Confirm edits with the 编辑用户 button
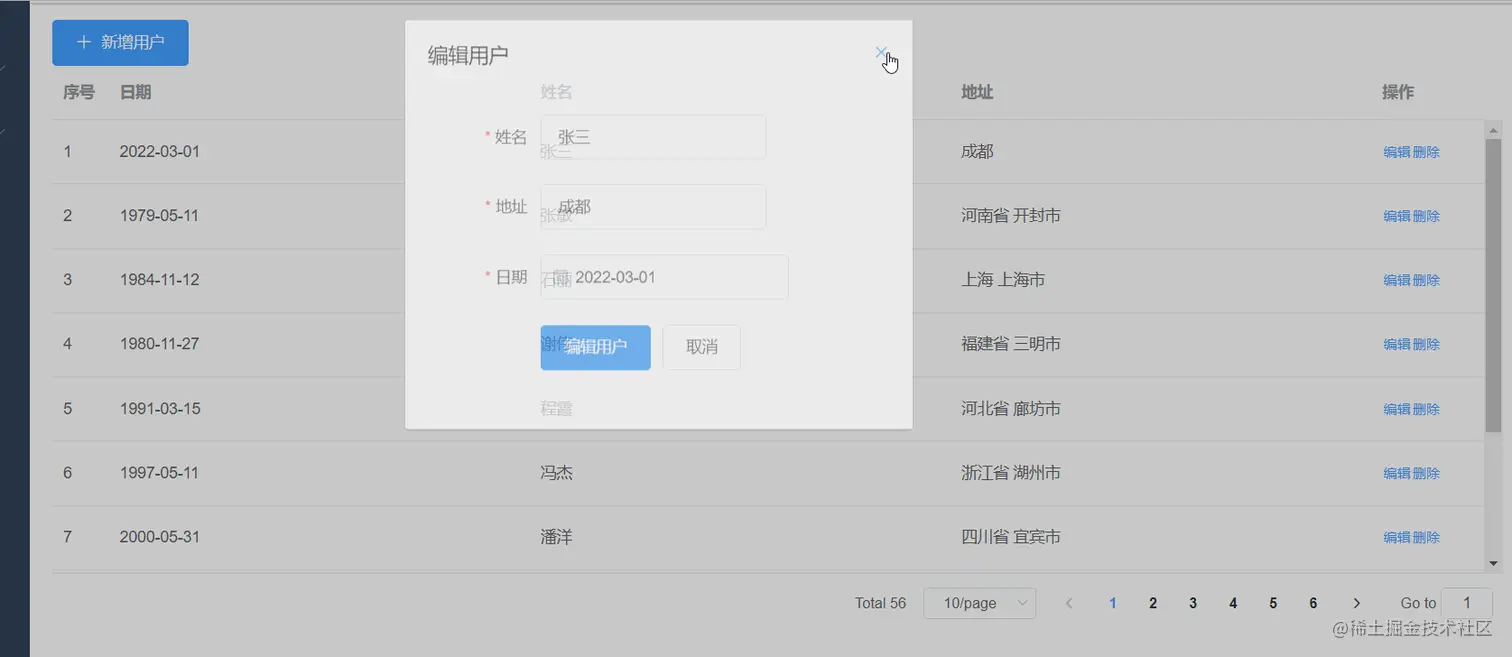Image resolution: width=1512 pixels, height=657 pixels. point(595,347)
